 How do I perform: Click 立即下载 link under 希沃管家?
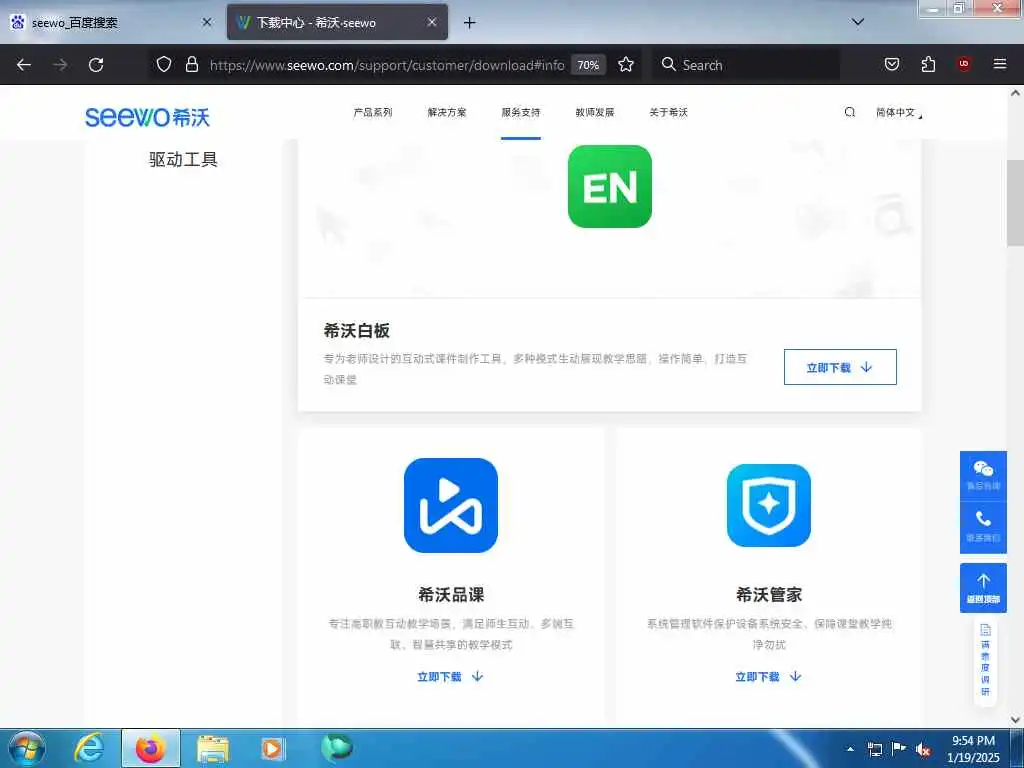click(x=769, y=677)
